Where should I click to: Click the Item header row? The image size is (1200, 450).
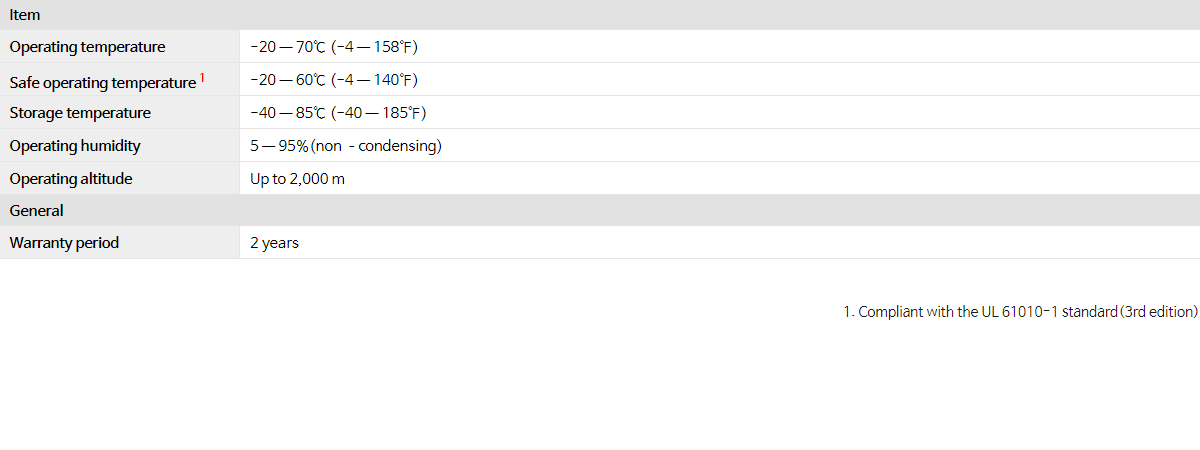click(25, 15)
